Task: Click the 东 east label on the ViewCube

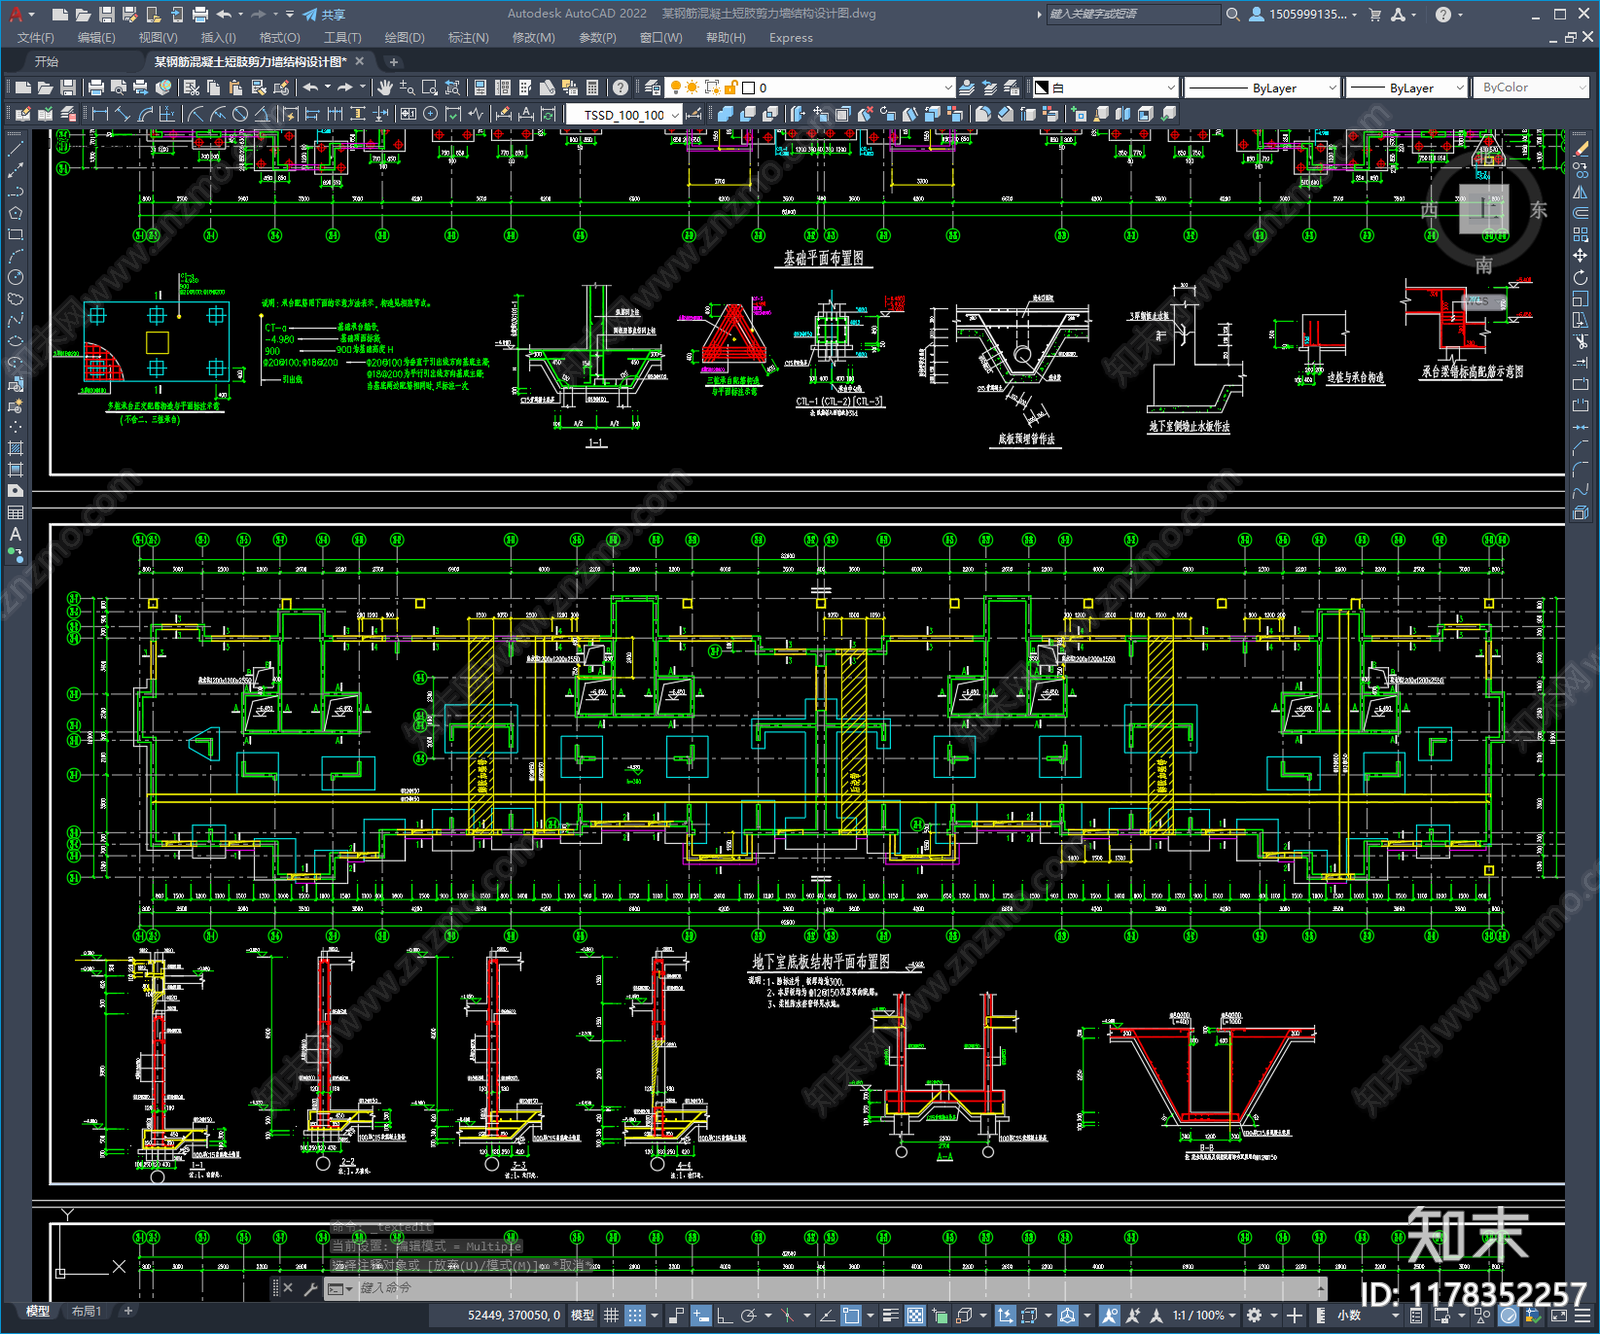Action: (x=1538, y=210)
